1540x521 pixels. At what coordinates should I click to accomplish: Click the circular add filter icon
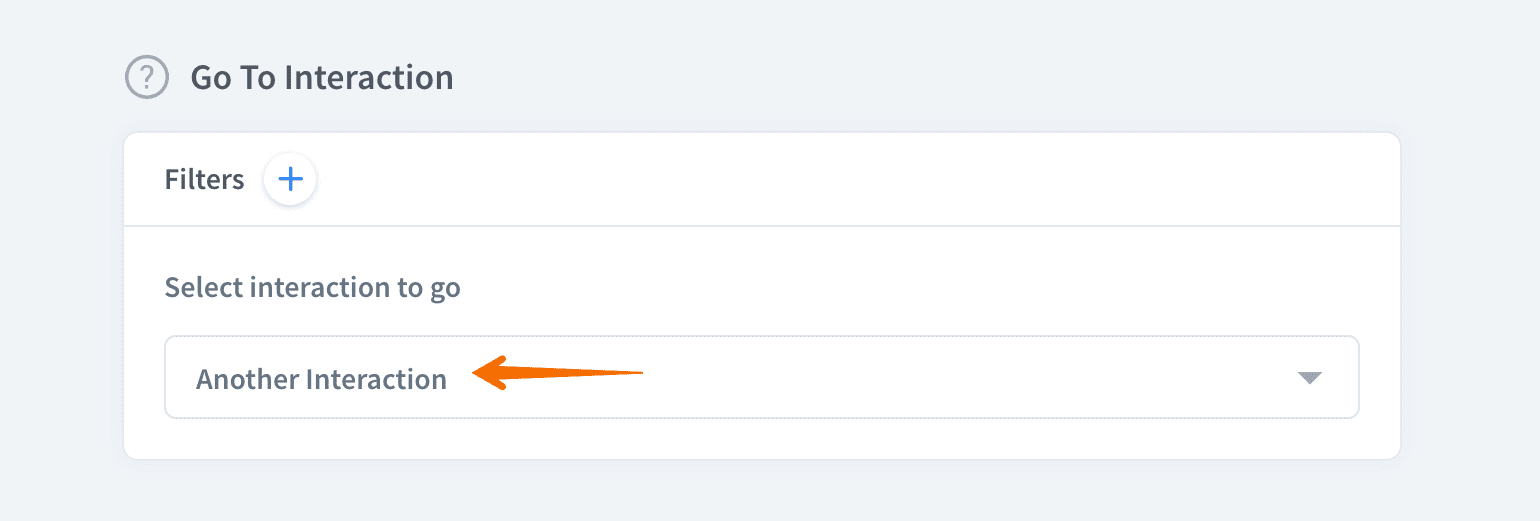tap(290, 180)
